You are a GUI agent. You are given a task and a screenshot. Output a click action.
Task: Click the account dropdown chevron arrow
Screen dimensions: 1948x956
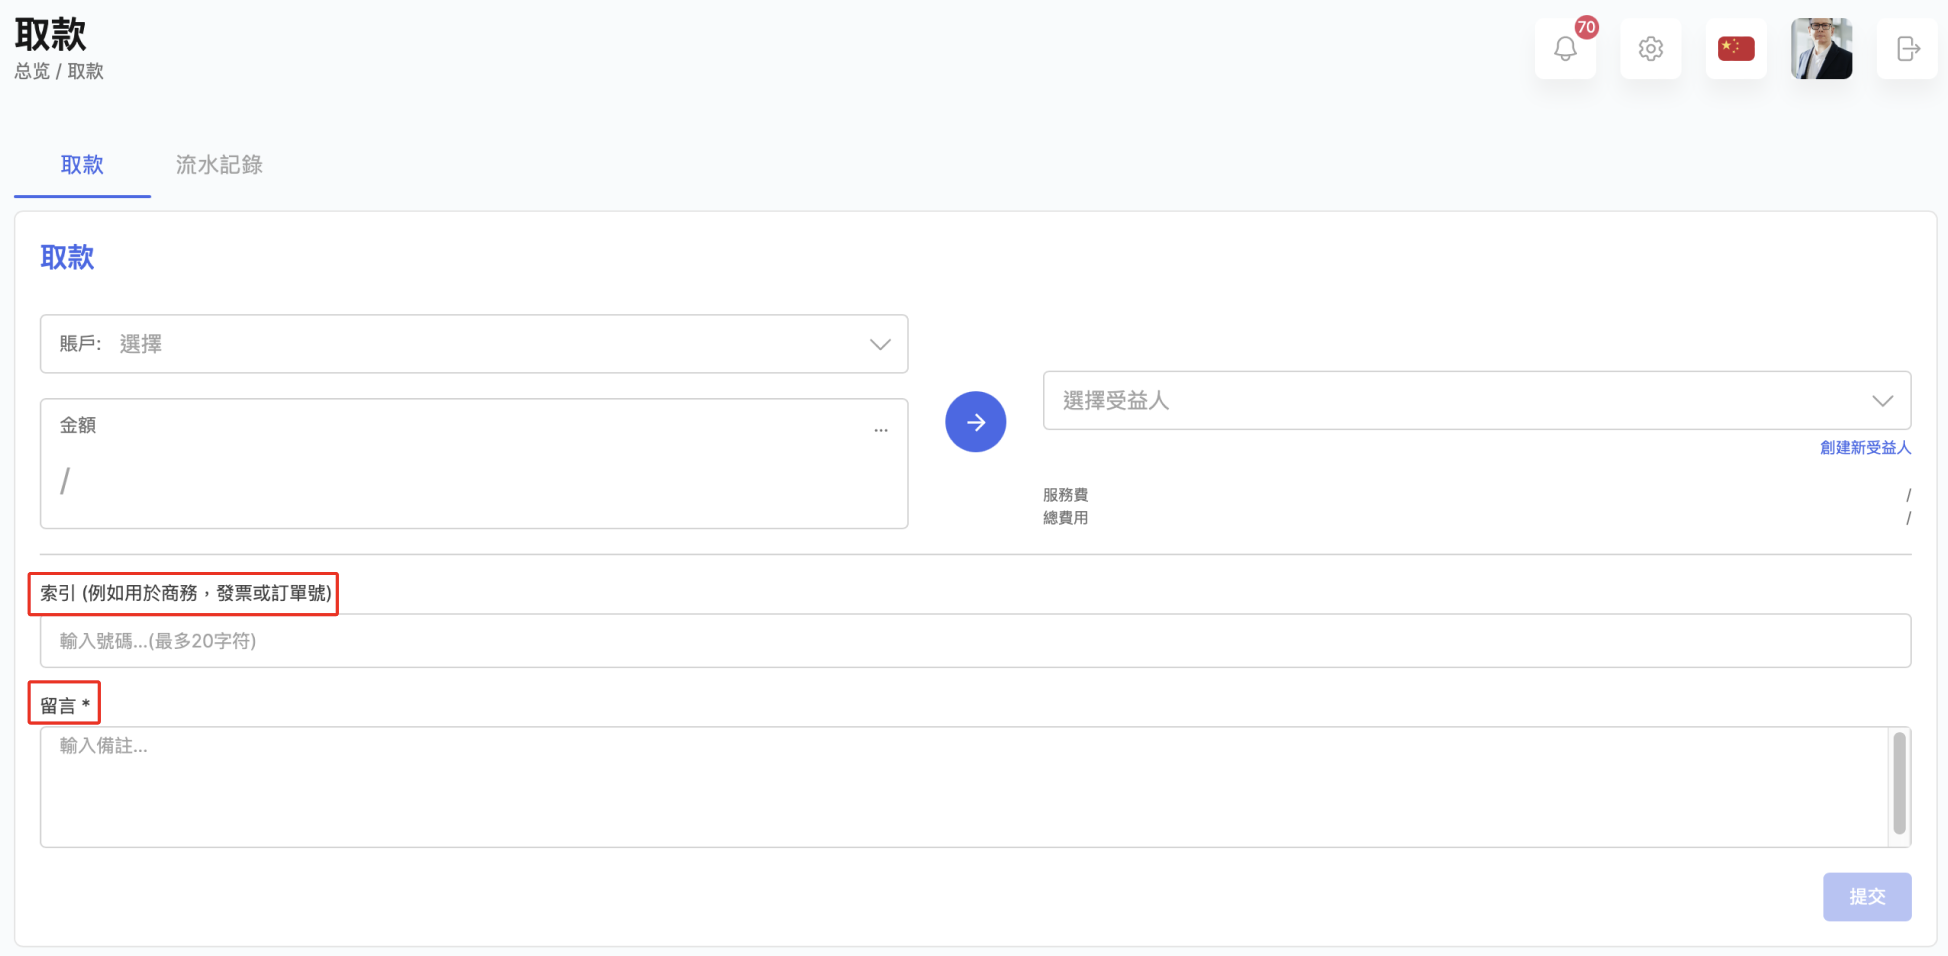(x=880, y=344)
